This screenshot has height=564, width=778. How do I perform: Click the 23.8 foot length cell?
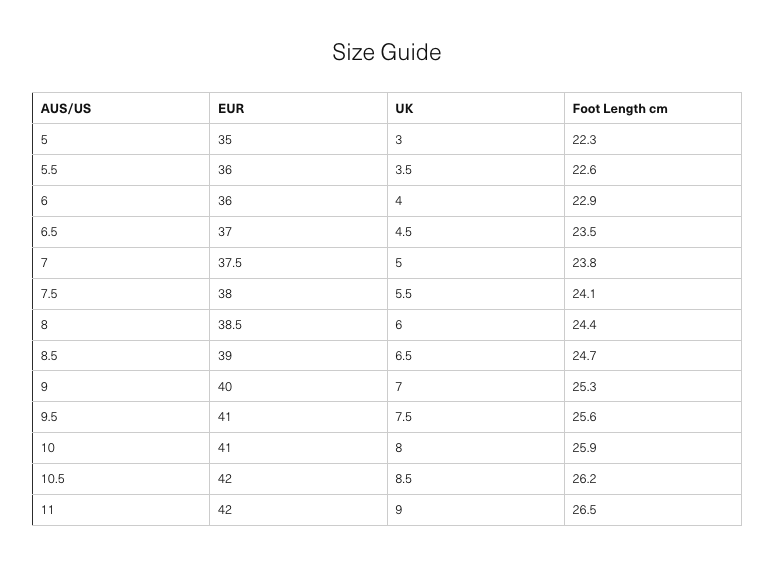coord(584,263)
